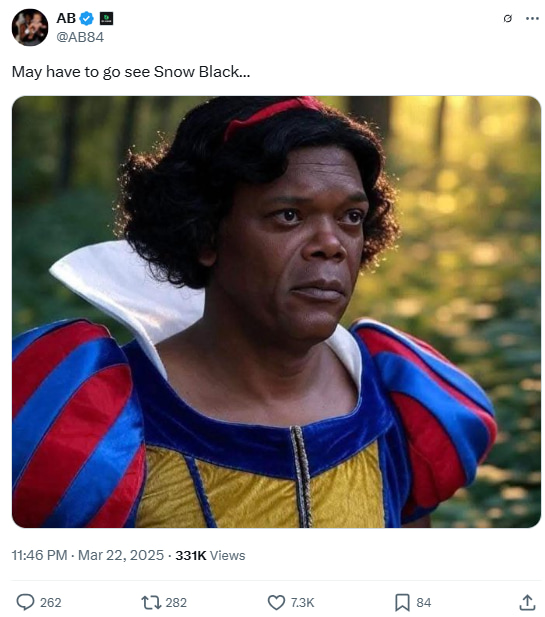The height and width of the screenshot is (617, 545).
Task: Click the reply speech bubble icon
Action: click(25, 602)
